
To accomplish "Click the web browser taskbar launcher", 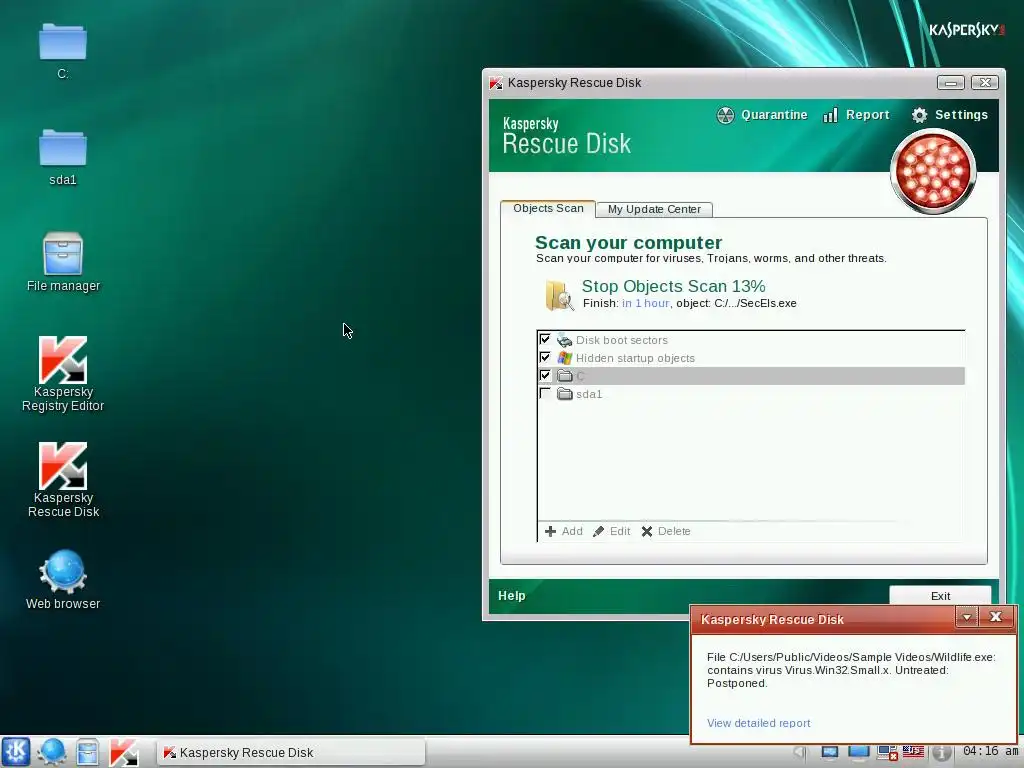I will coord(52,752).
